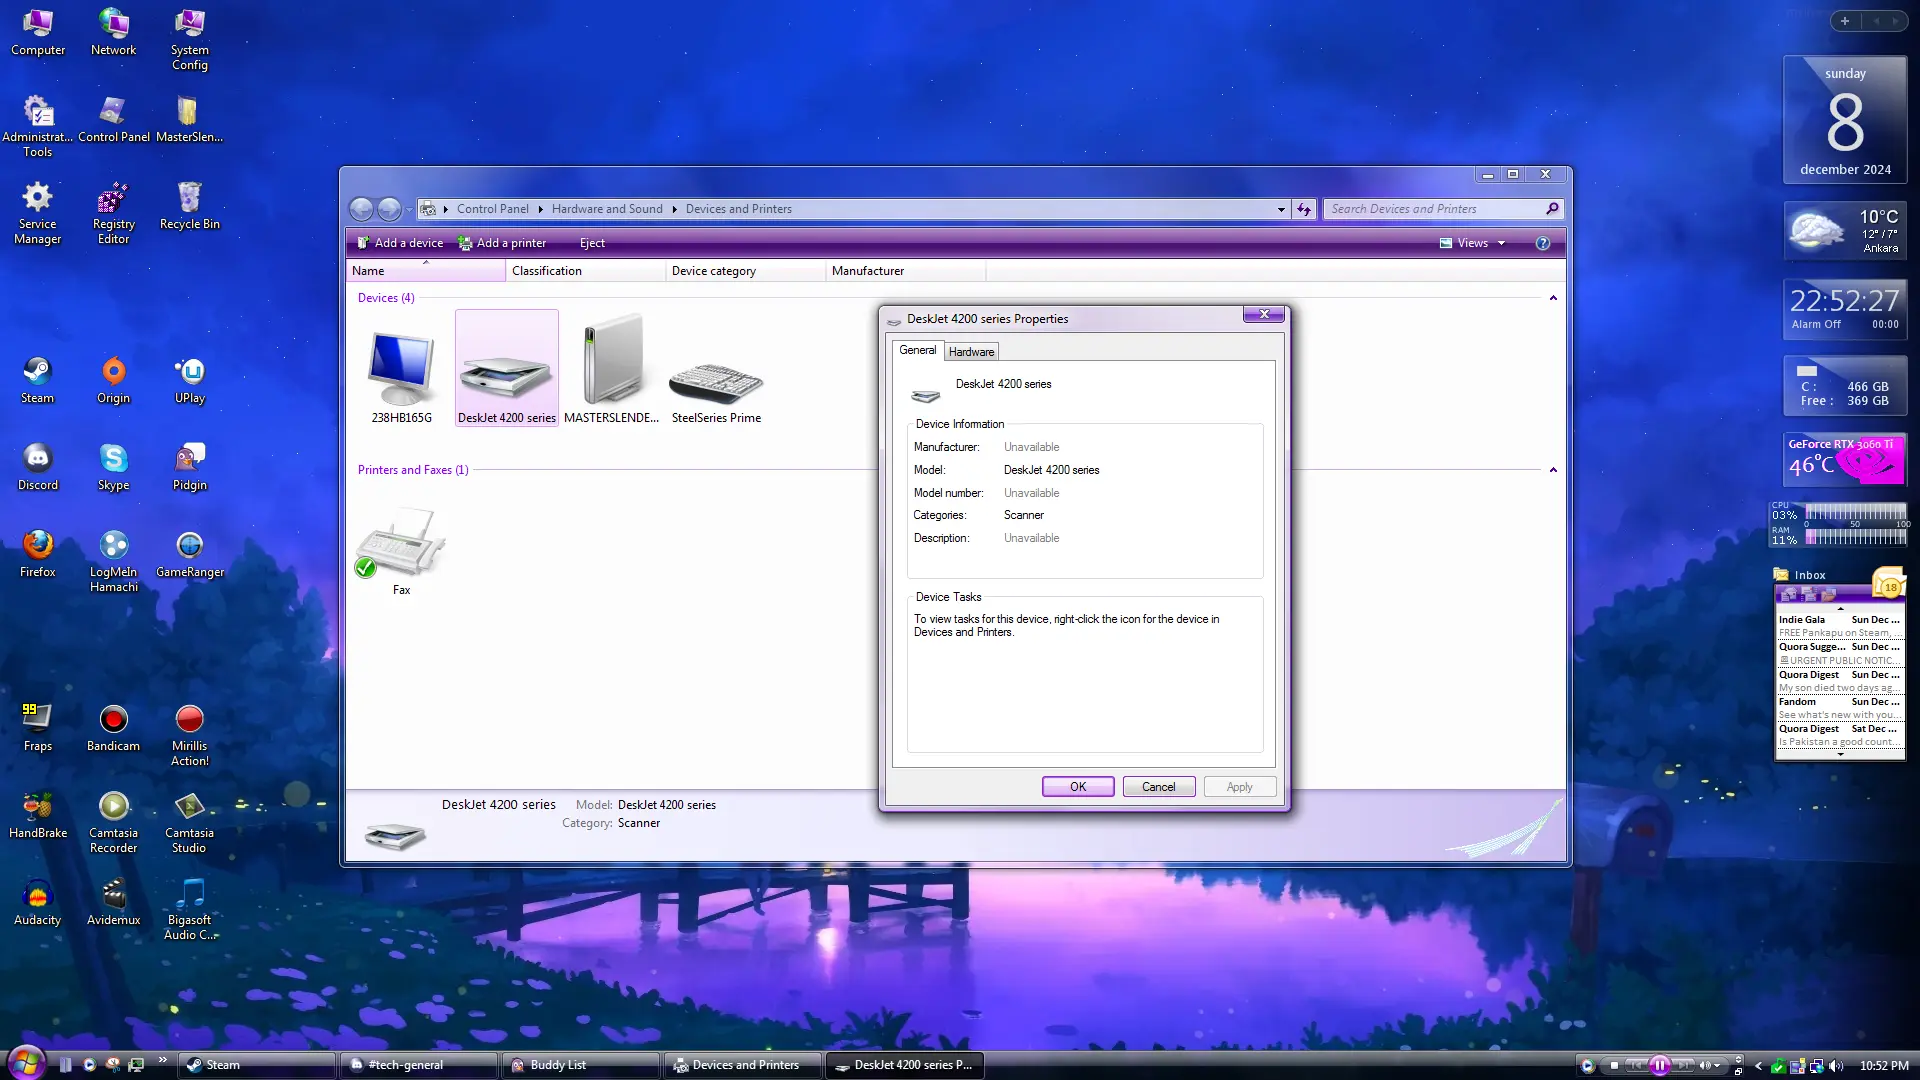Open the address bar history dropdown

[x=1281, y=209]
